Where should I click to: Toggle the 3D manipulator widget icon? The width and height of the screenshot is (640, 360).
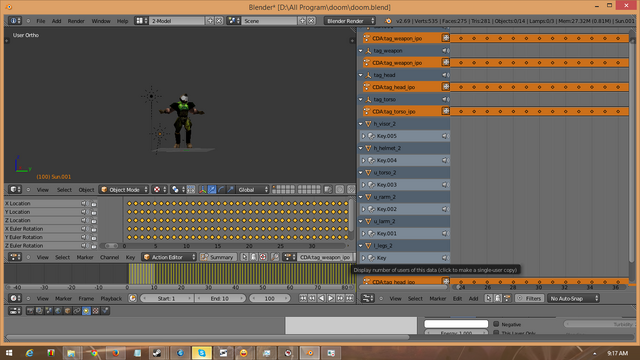tap(202, 189)
